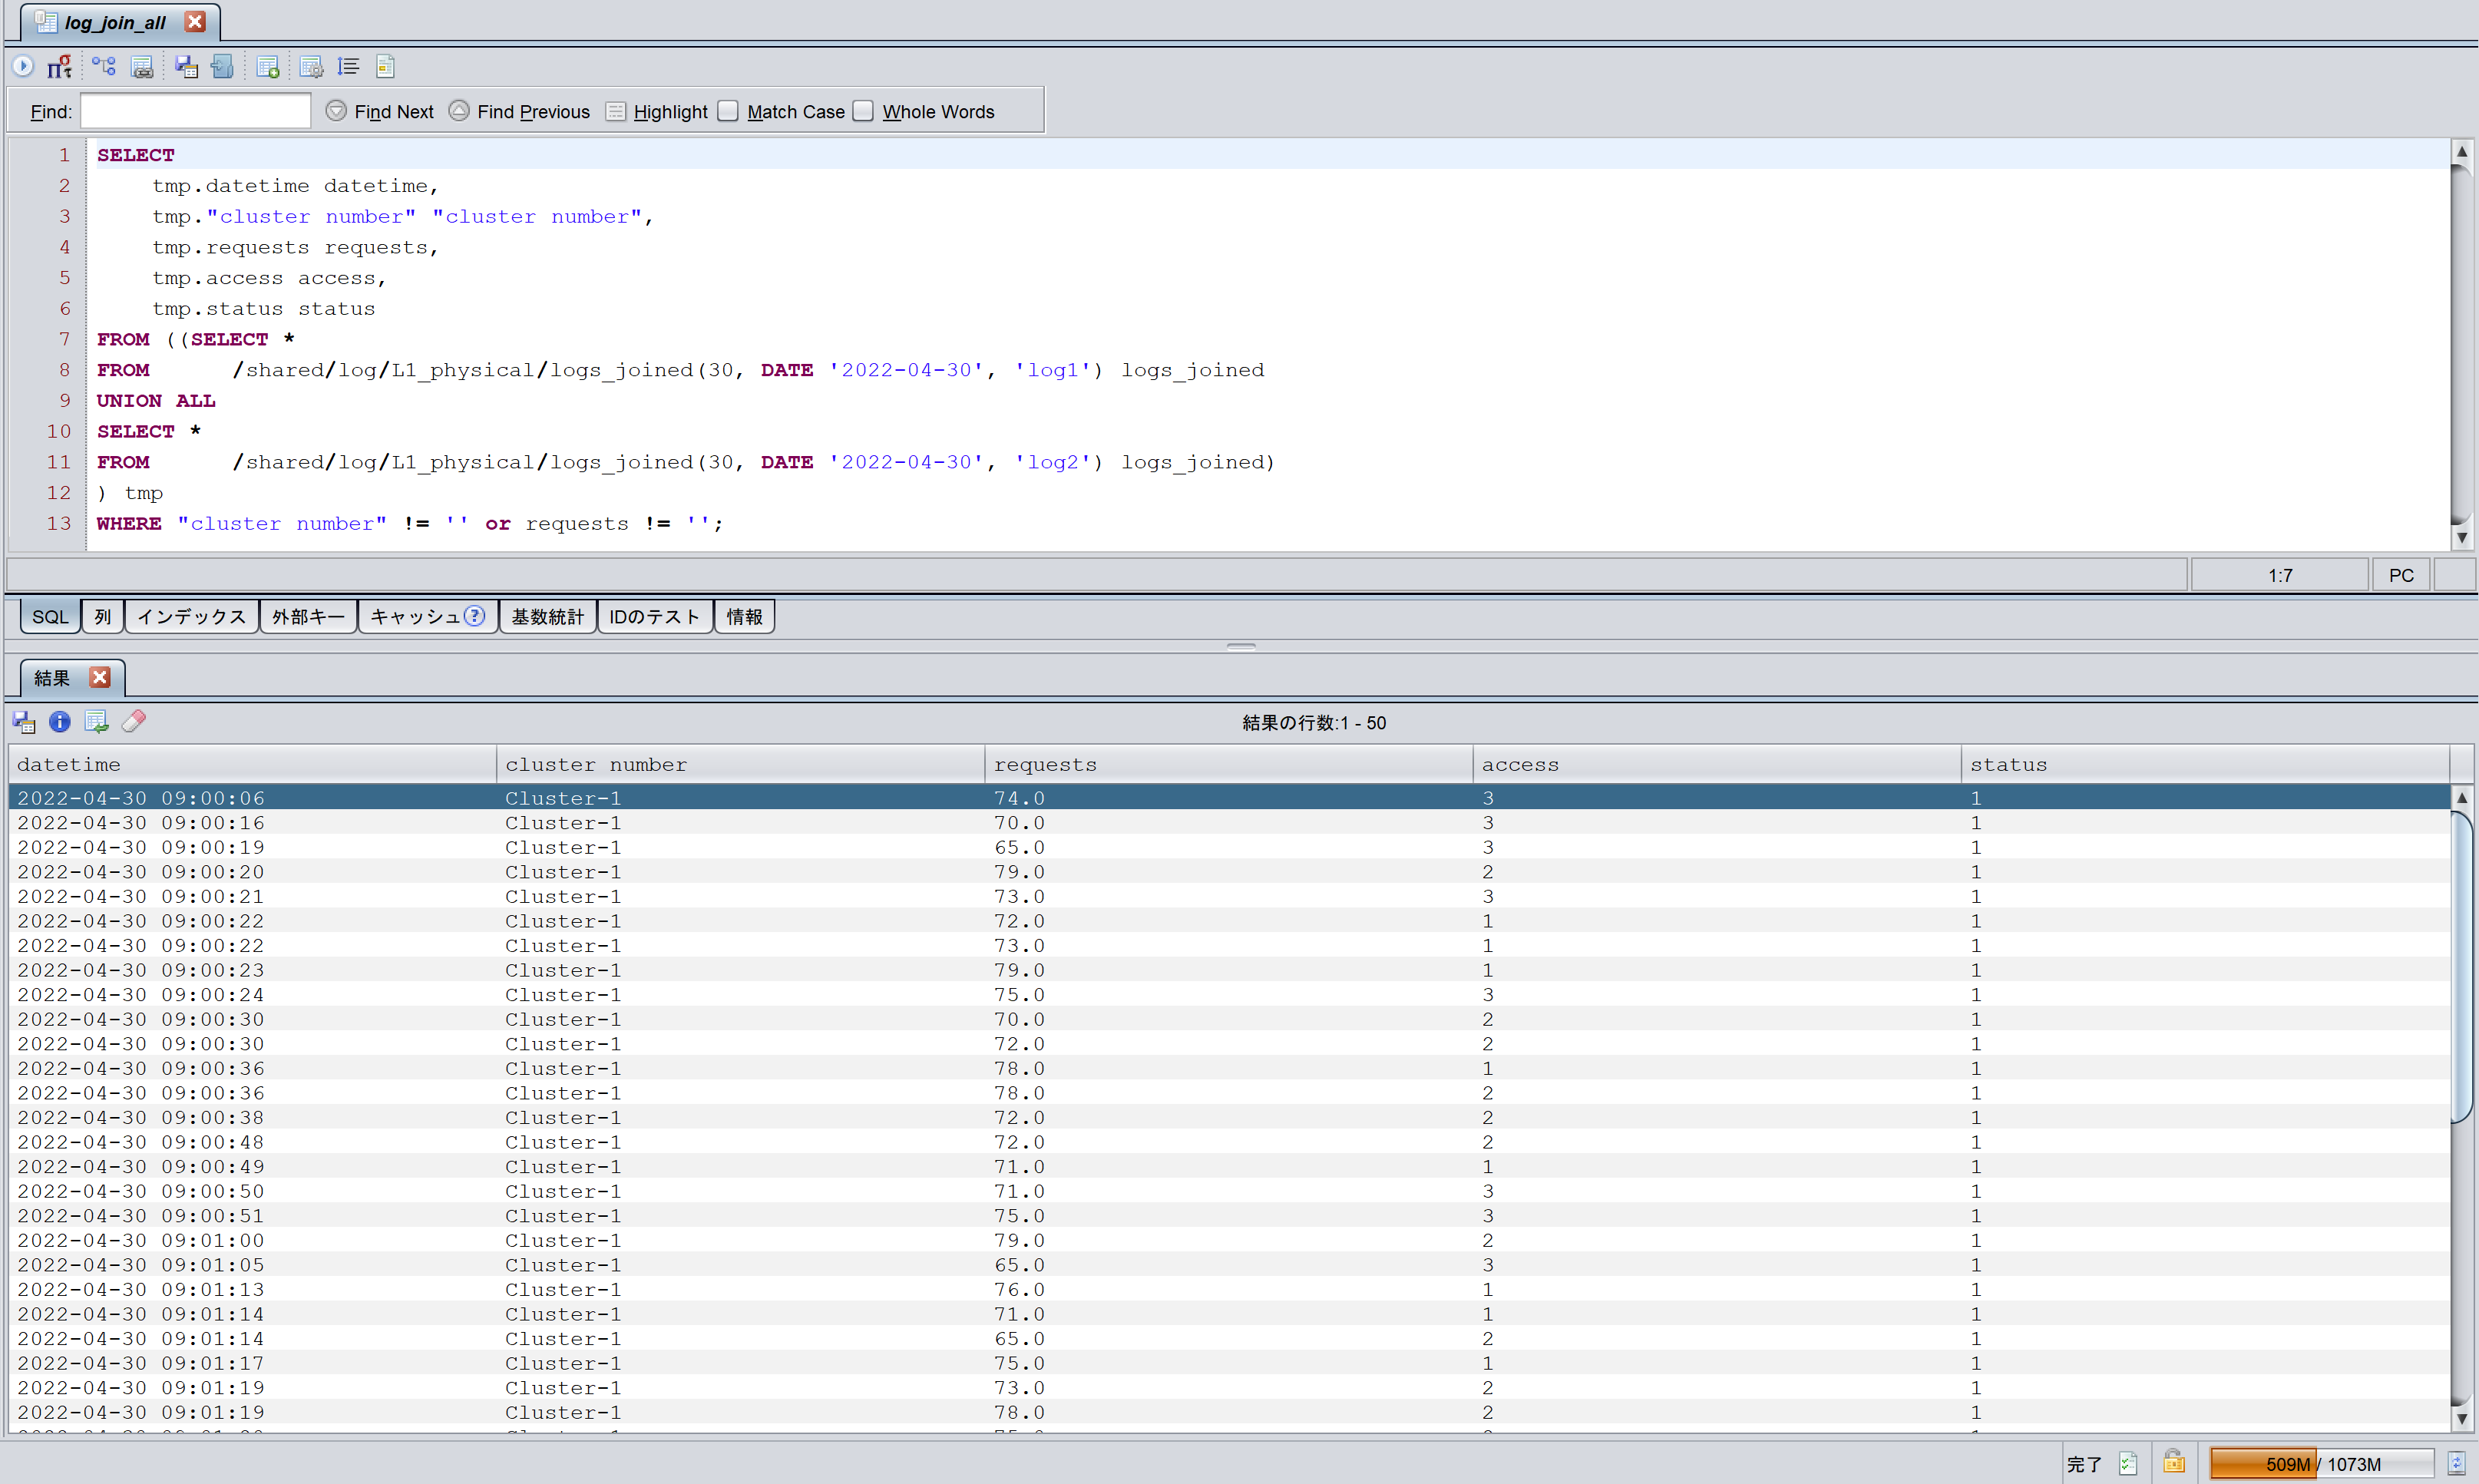Click the pink eraser clear results icon

coord(134,721)
